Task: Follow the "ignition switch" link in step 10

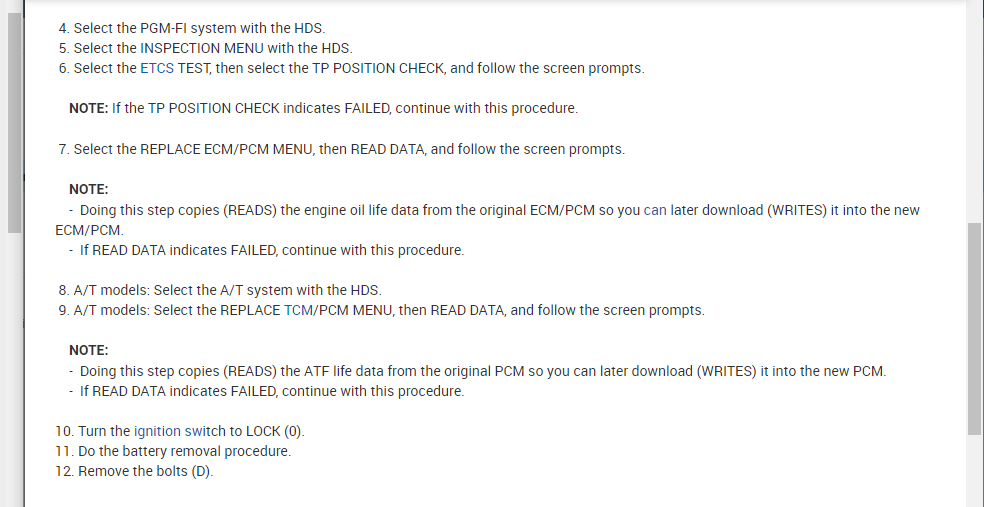Action: (171, 431)
